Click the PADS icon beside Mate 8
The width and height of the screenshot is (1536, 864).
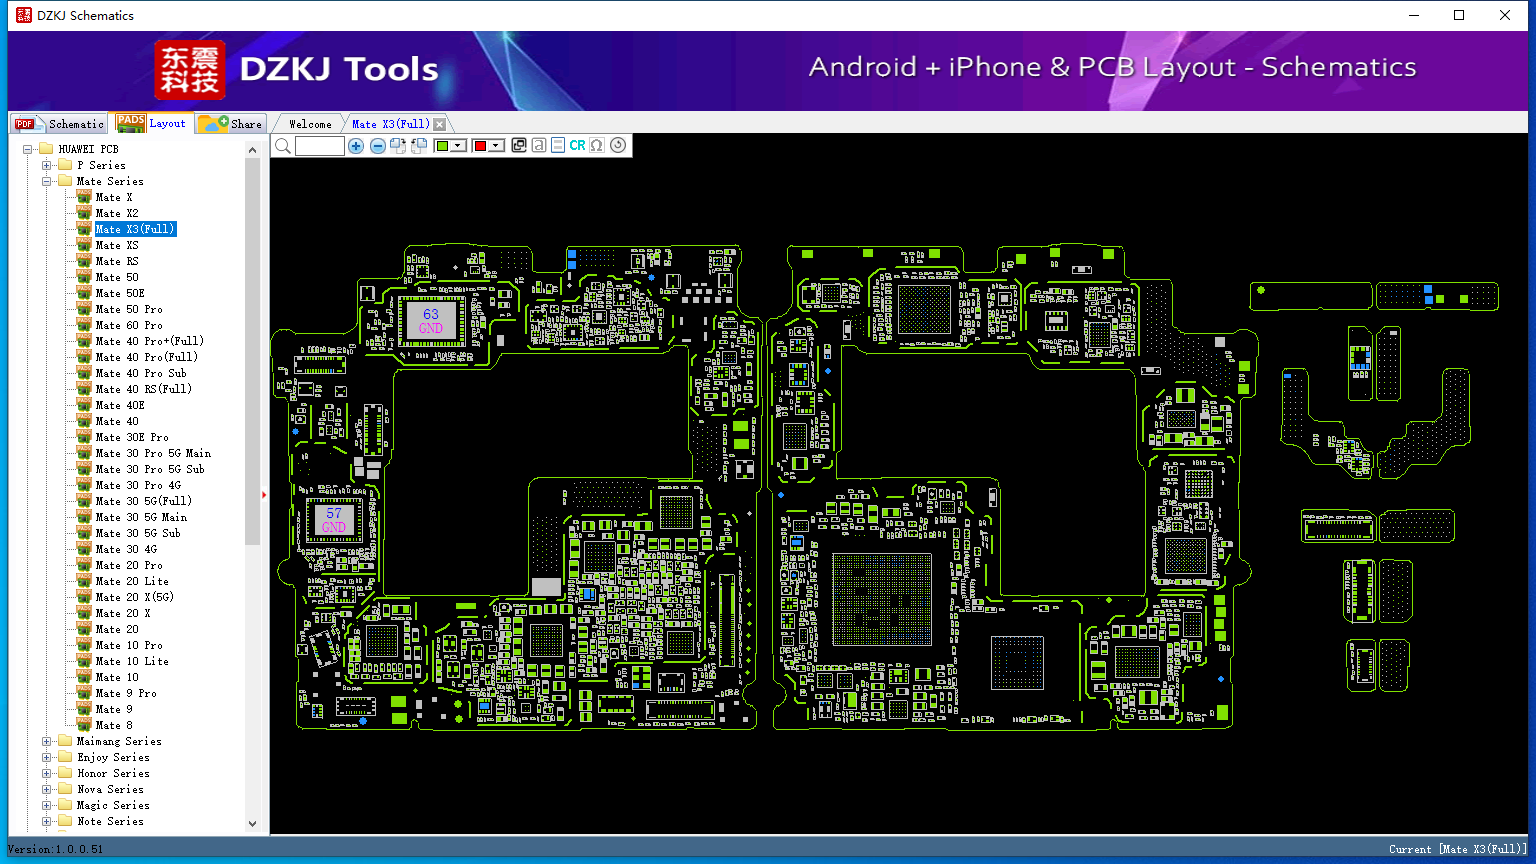pos(84,725)
